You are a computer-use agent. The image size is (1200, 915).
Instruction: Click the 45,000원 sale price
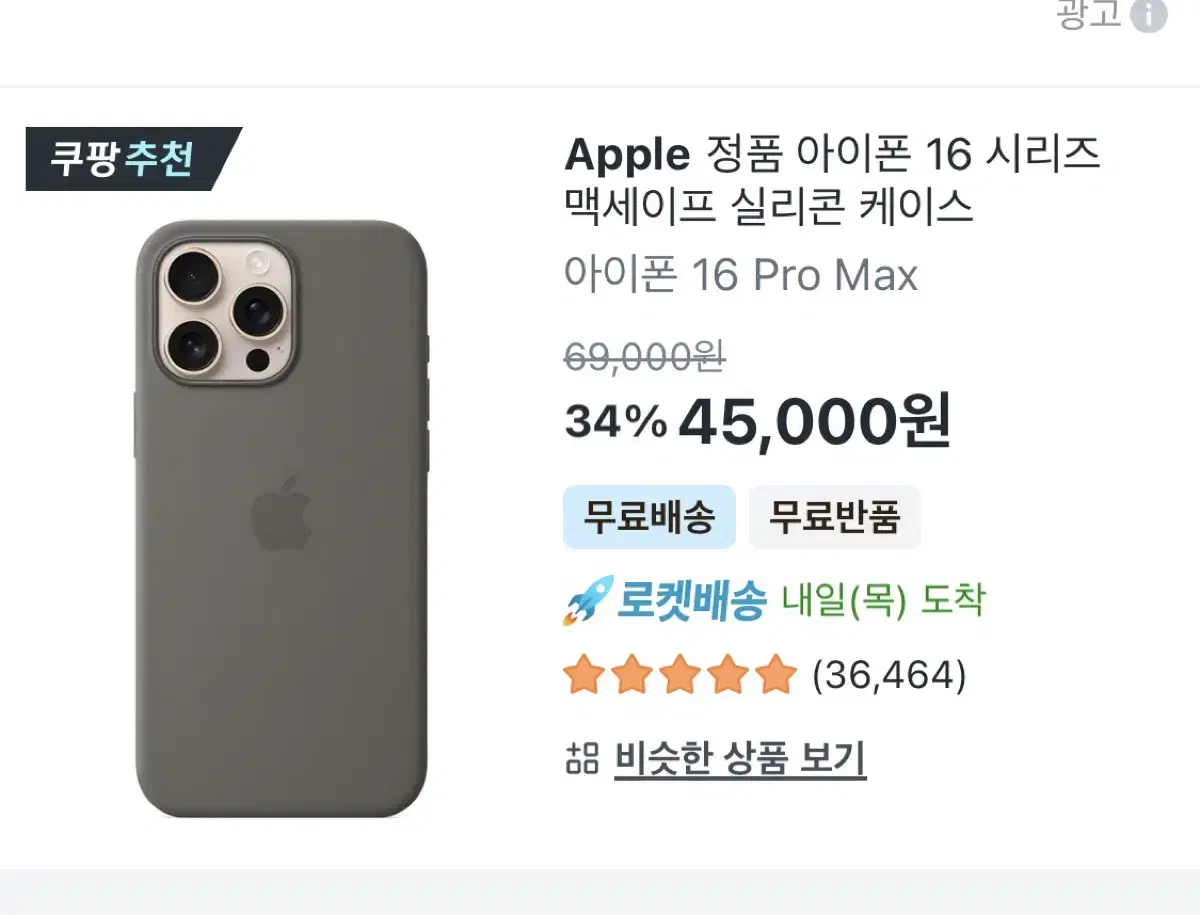click(814, 423)
